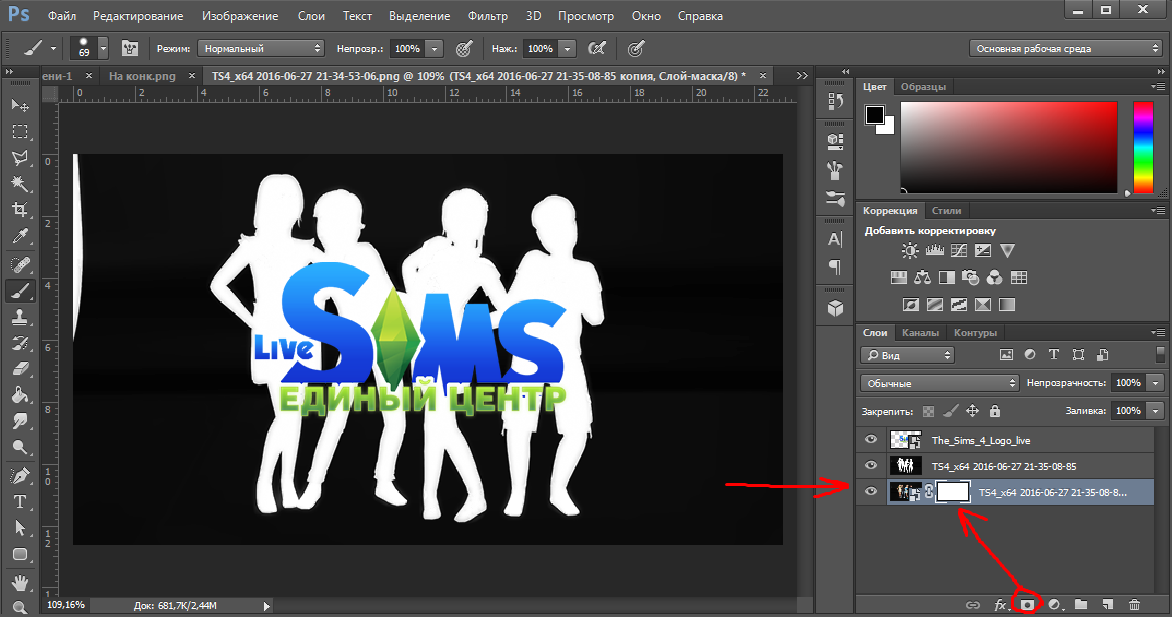Image resolution: width=1172 pixels, height=617 pixels.
Task: Open the History panel icon
Action: (x=836, y=101)
